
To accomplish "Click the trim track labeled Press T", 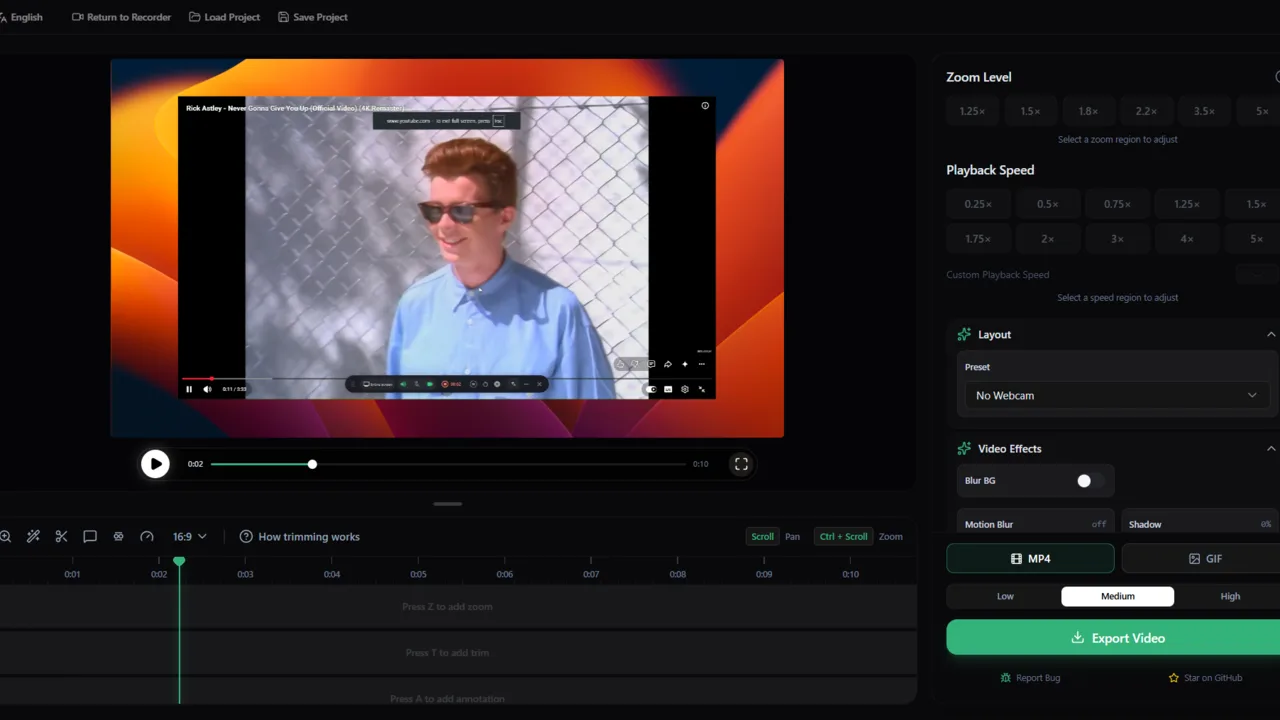I will coord(458,653).
